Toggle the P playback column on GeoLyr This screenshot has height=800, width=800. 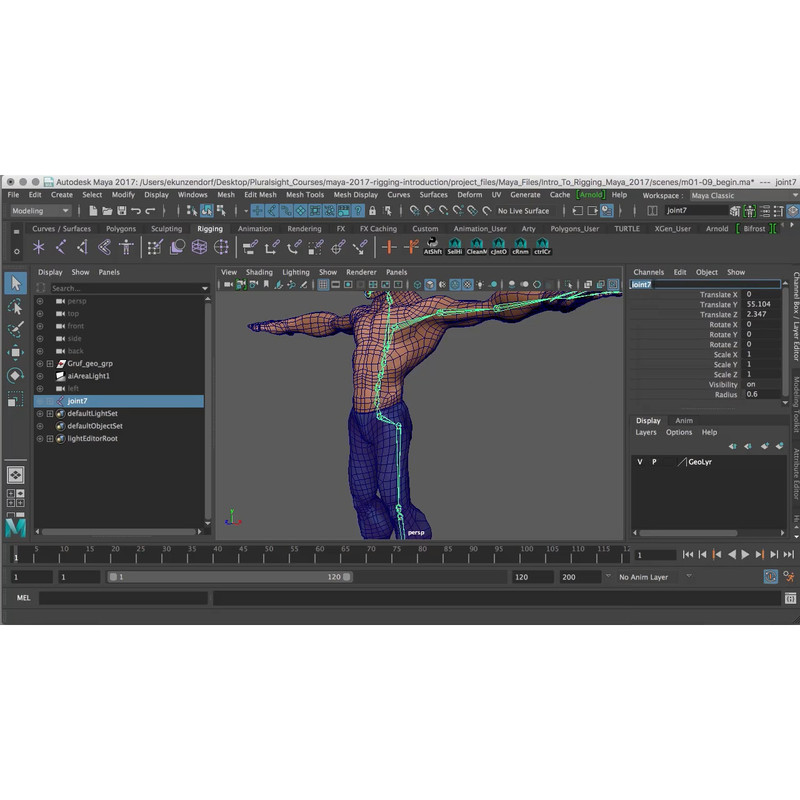click(x=654, y=462)
